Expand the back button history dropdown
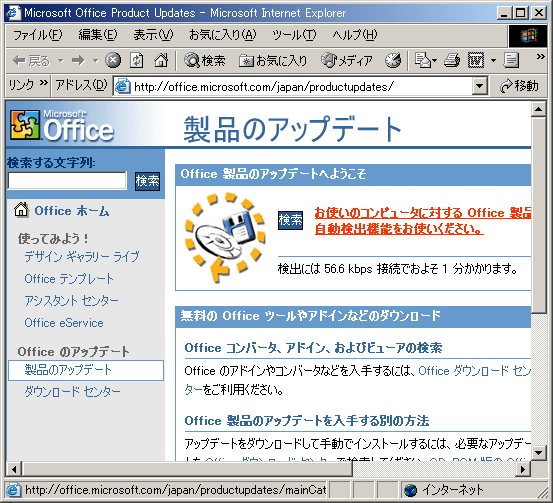The width and height of the screenshot is (553, 503). 61,61
